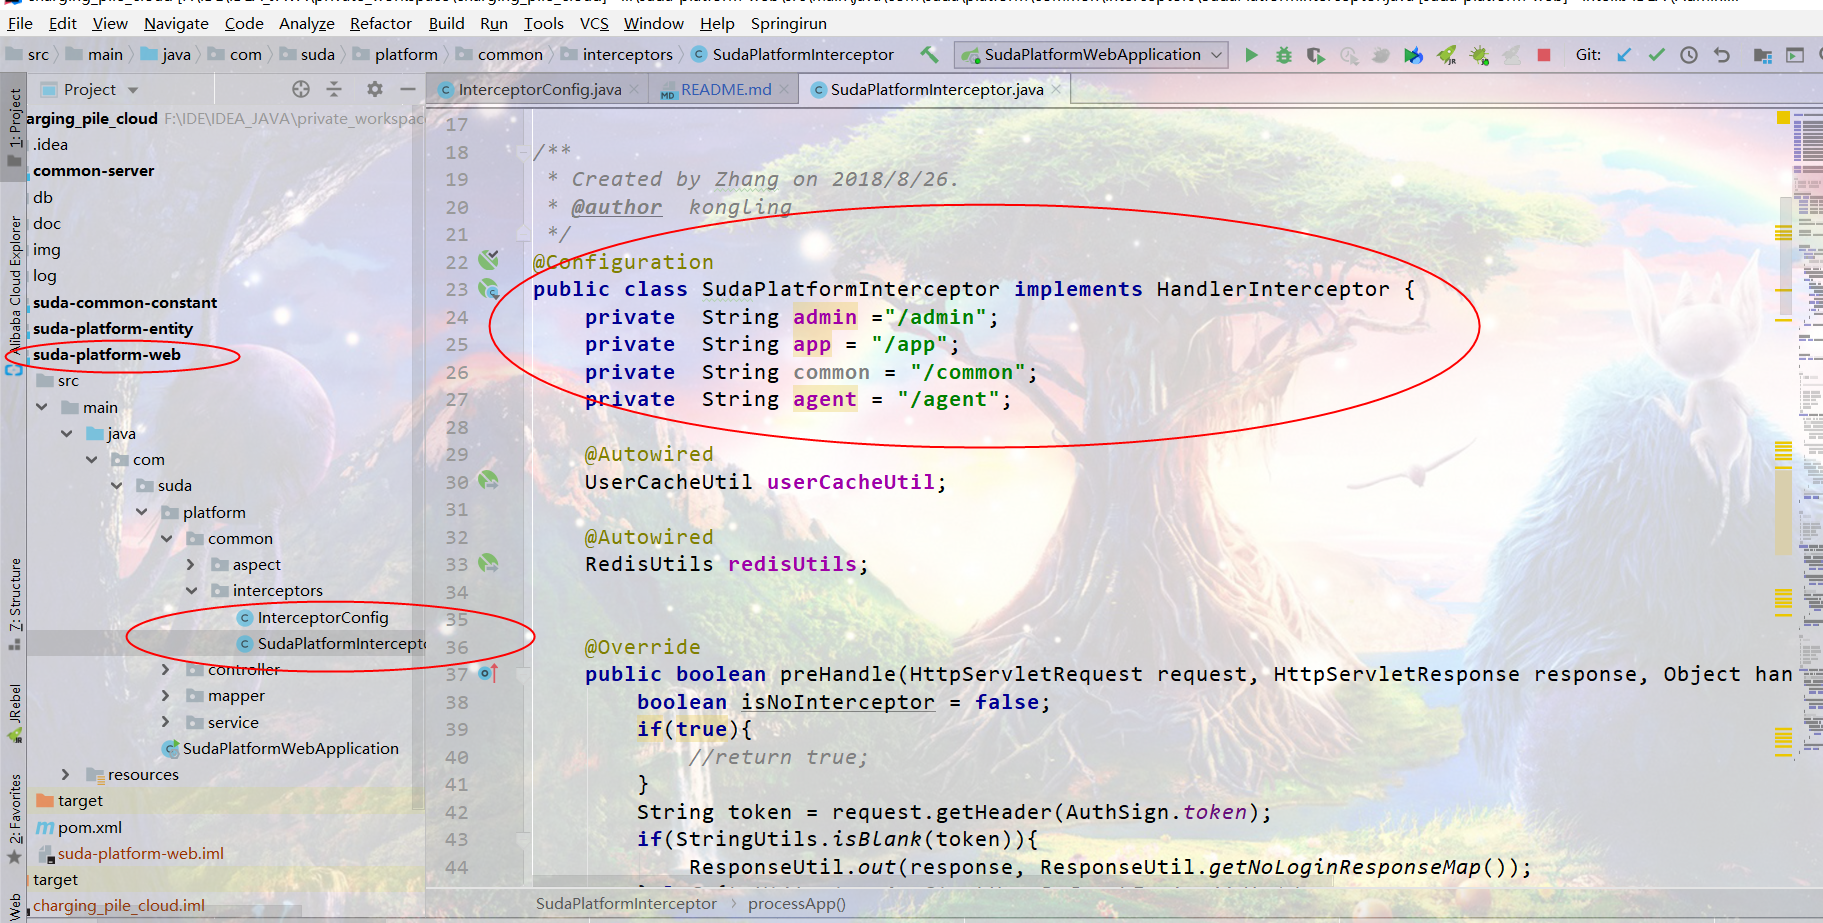
Task: Expand the controller package
Action: pos(166,669)
